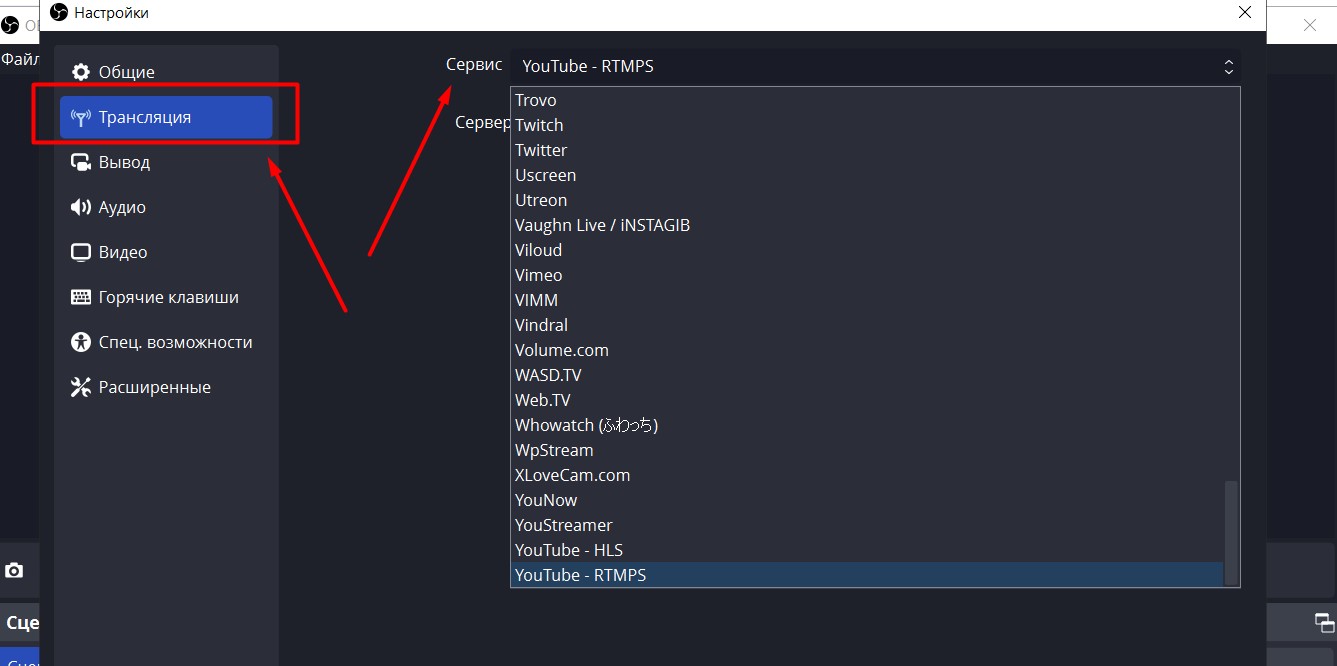This screenshot has height=666, width=1337.
Task: Open the Файл menu behind the dialog
Action: (x=19, y=59)
